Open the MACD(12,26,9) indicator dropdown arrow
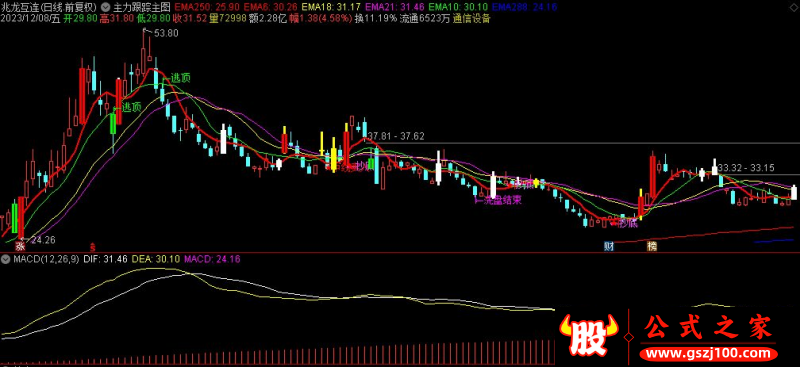Image resolution: width=800 pixels, height=367 pixels. pyautogui.click(x=5, y=259)
